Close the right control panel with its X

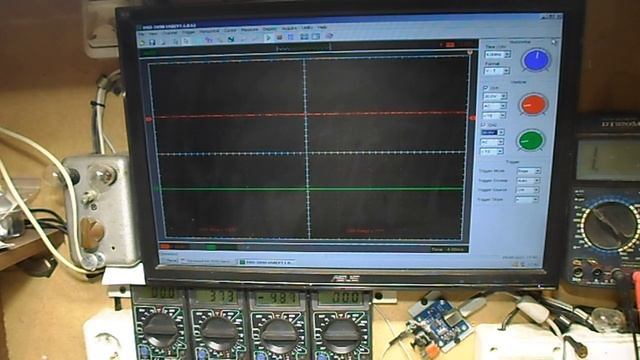[554, 42]
